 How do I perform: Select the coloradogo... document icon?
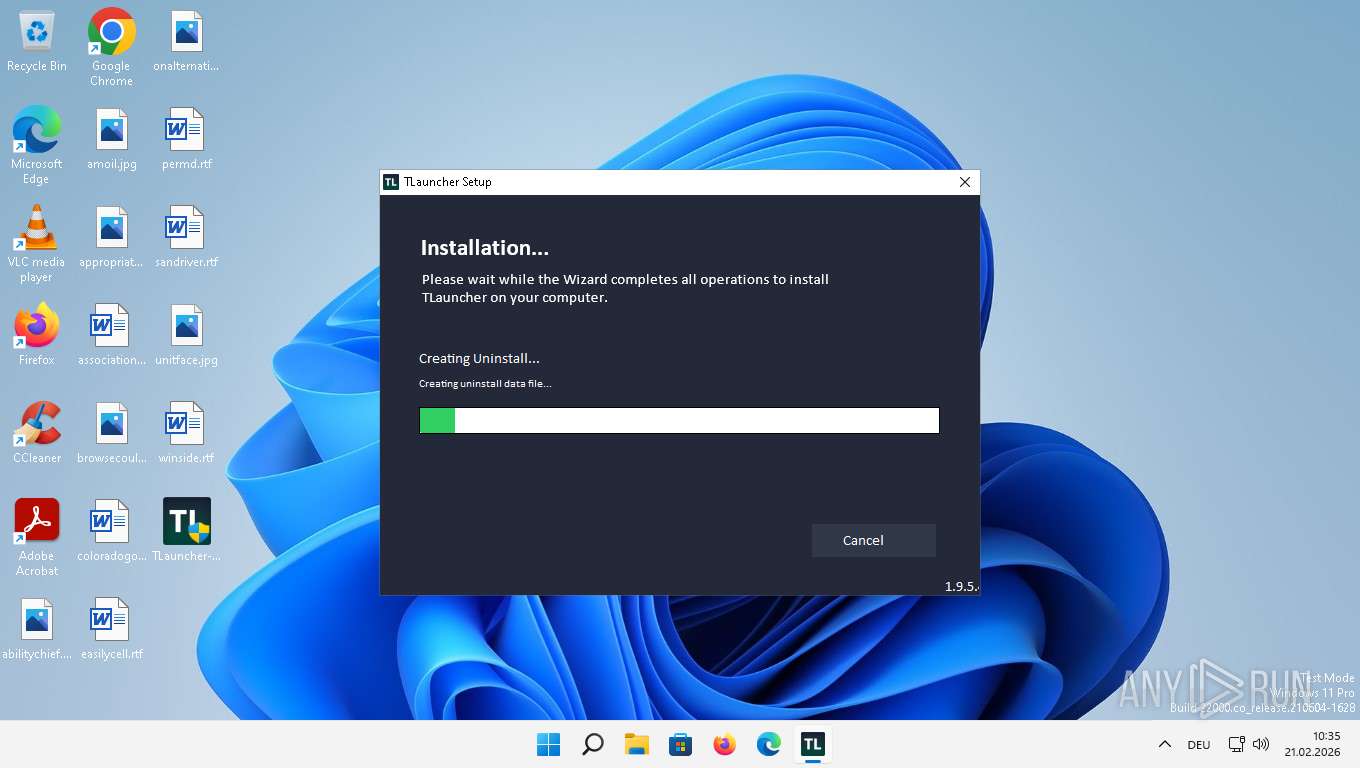pyautogui.click(x=112, y=532)
